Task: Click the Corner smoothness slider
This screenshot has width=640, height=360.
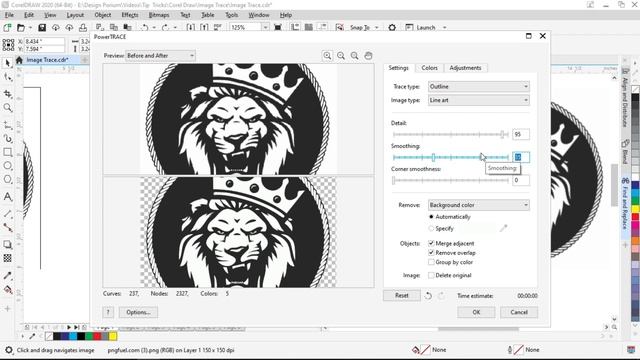Action: pos(451,180)
